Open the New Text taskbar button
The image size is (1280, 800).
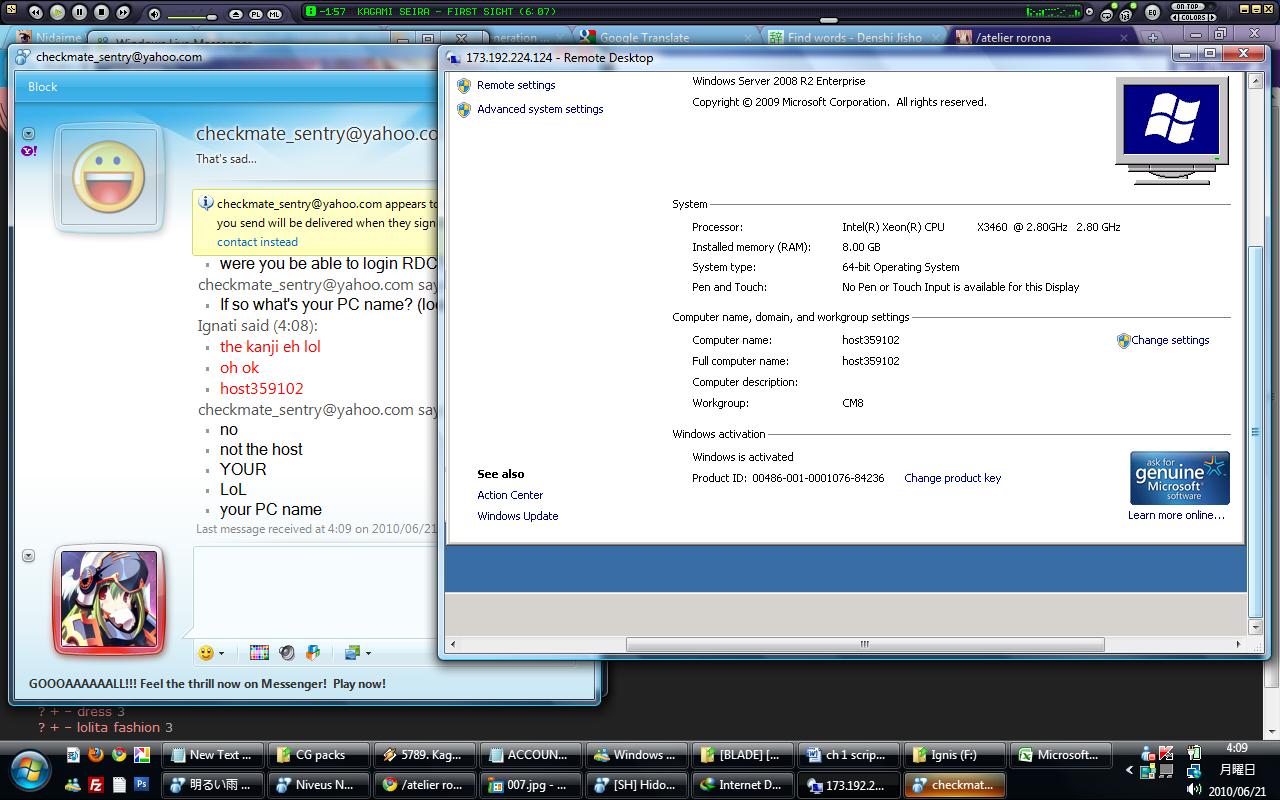(x=214, y=755)
